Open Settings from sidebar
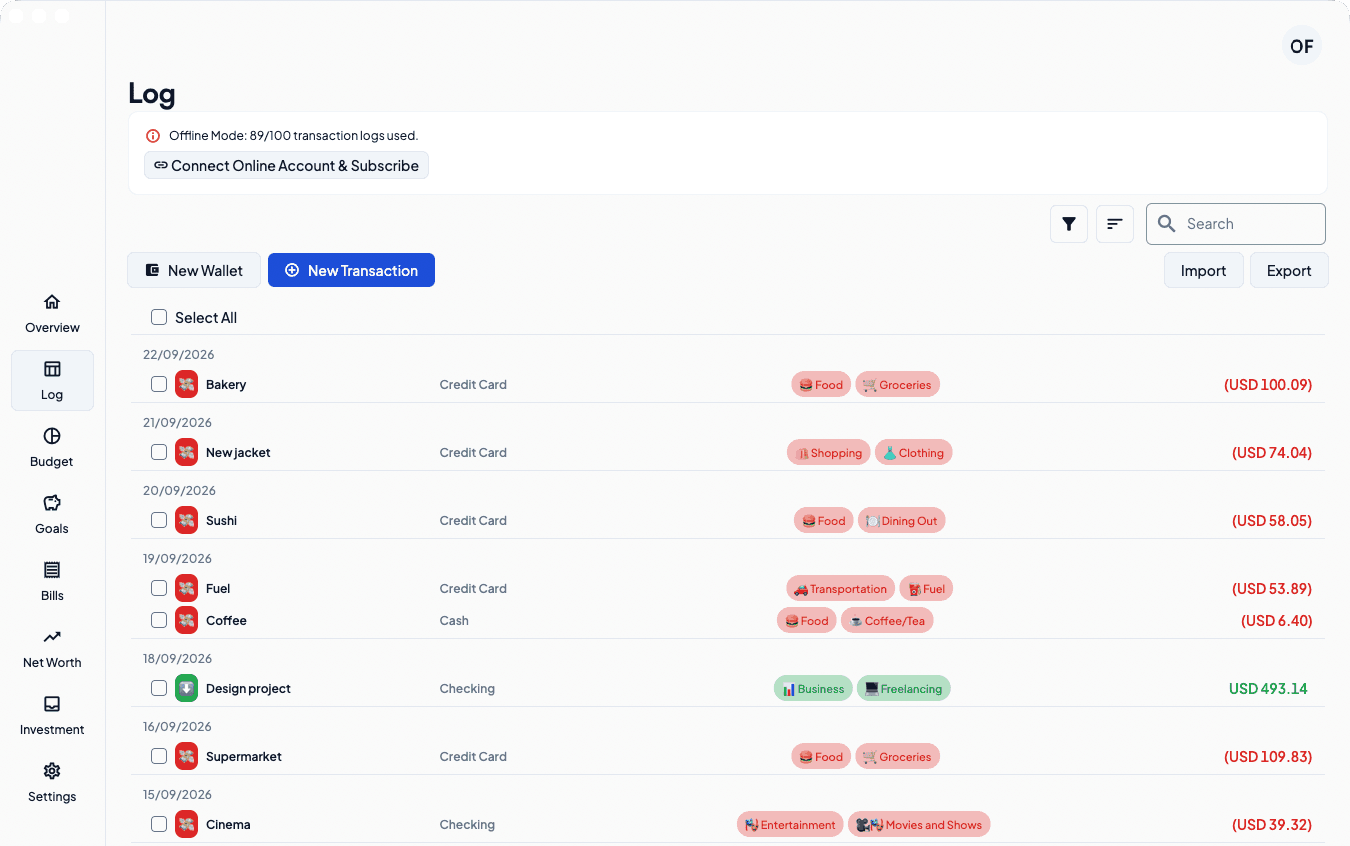Screen dimensions: 1350x846 [x=52, y=782]
